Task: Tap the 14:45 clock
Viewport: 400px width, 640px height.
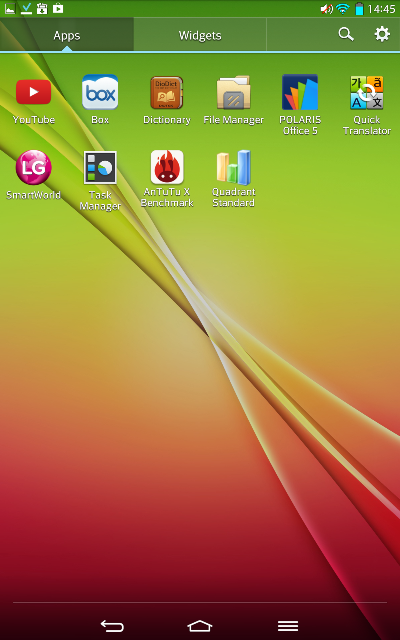Action: (381, 9)
